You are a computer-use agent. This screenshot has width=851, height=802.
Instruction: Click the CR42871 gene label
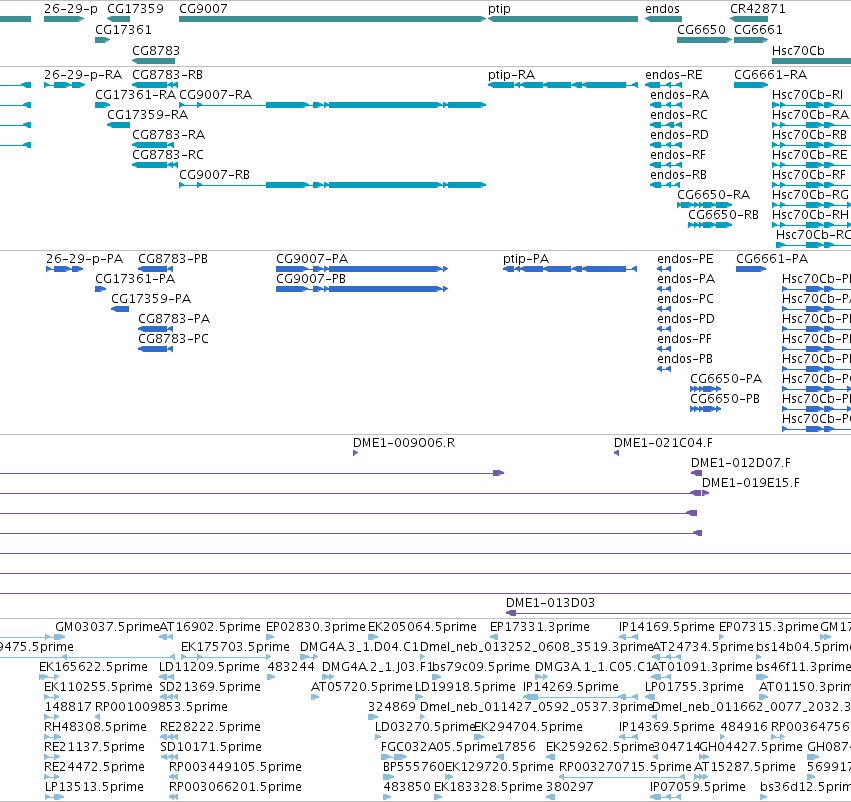(757, 9)
